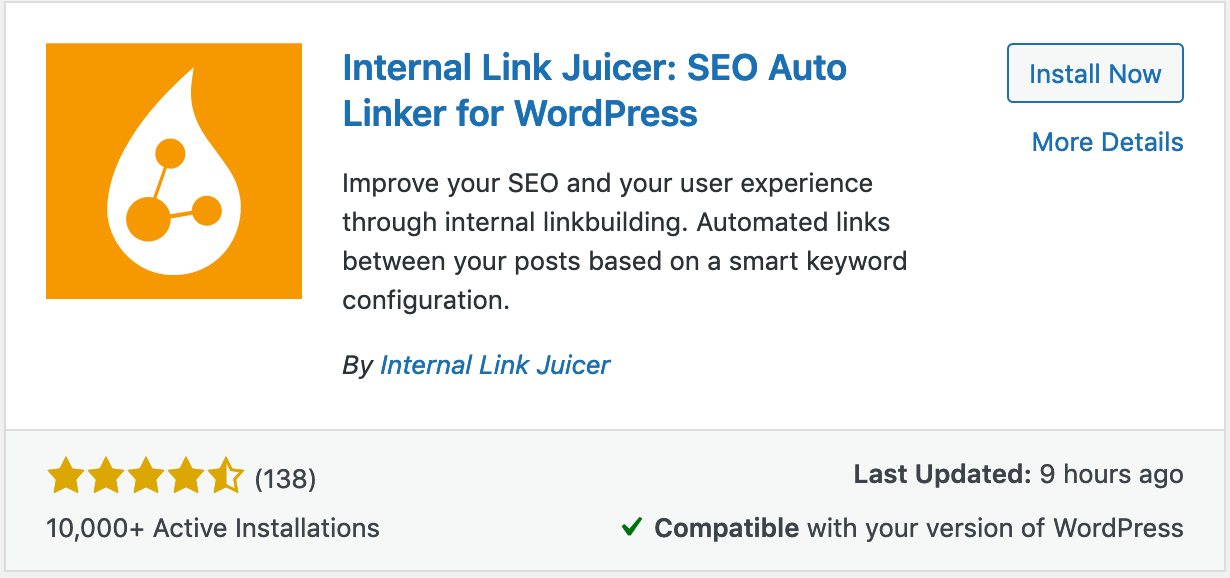Click the plugin description paragraph
Image resolution: width=1230 pixels, height=578 pixels.
[x=624, y=242]
